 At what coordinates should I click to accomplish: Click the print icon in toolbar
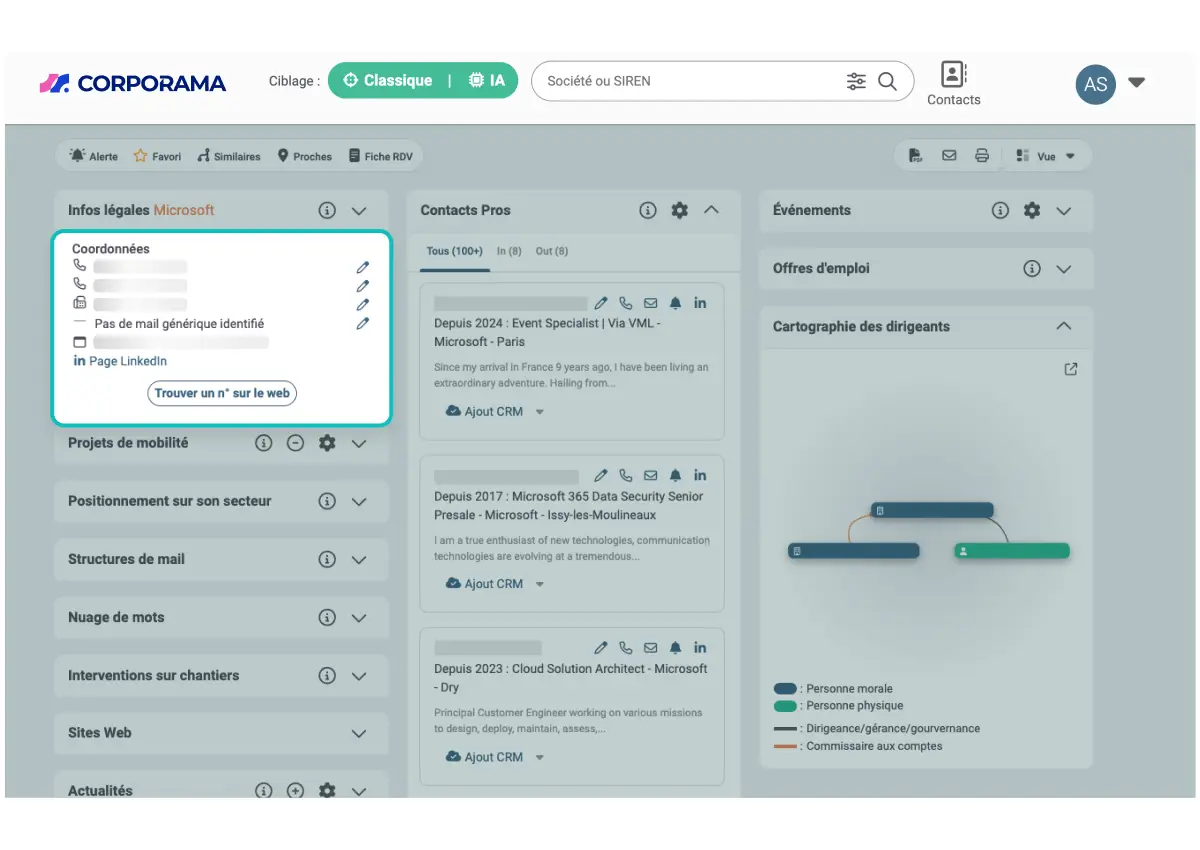click(x=982, y=156)
